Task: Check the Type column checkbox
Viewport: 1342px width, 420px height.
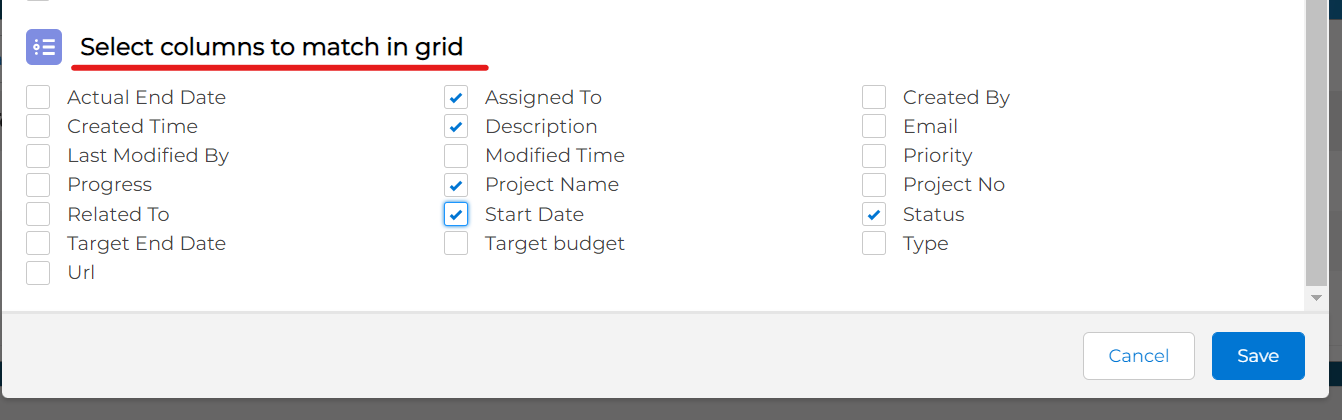Action: click(874, 243)
